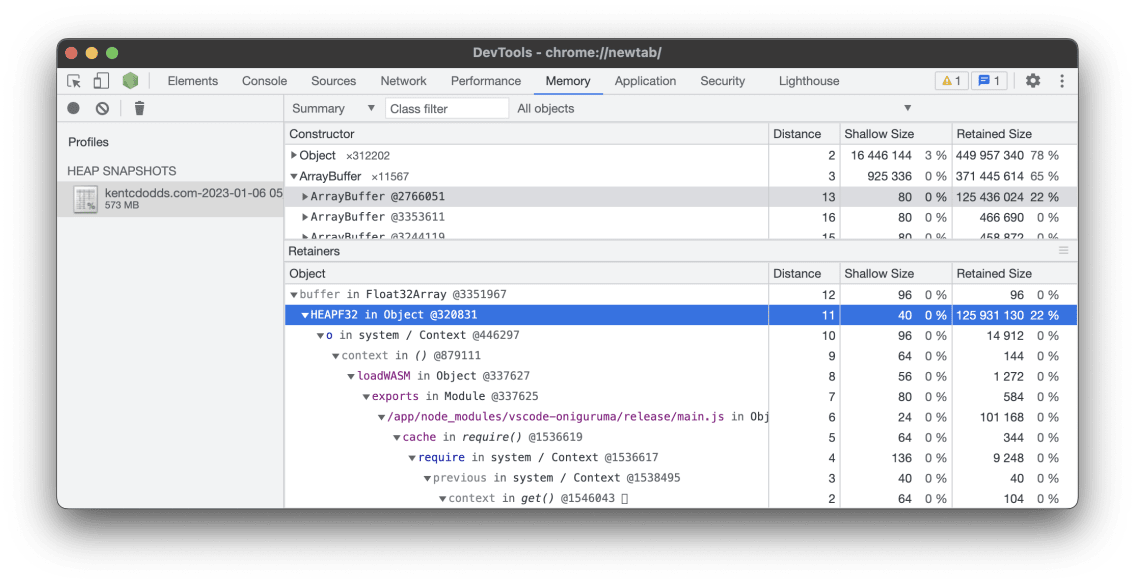This screenshot has width=1135, height=584.
Task: Open the Application tab
Action: [645, 81]
